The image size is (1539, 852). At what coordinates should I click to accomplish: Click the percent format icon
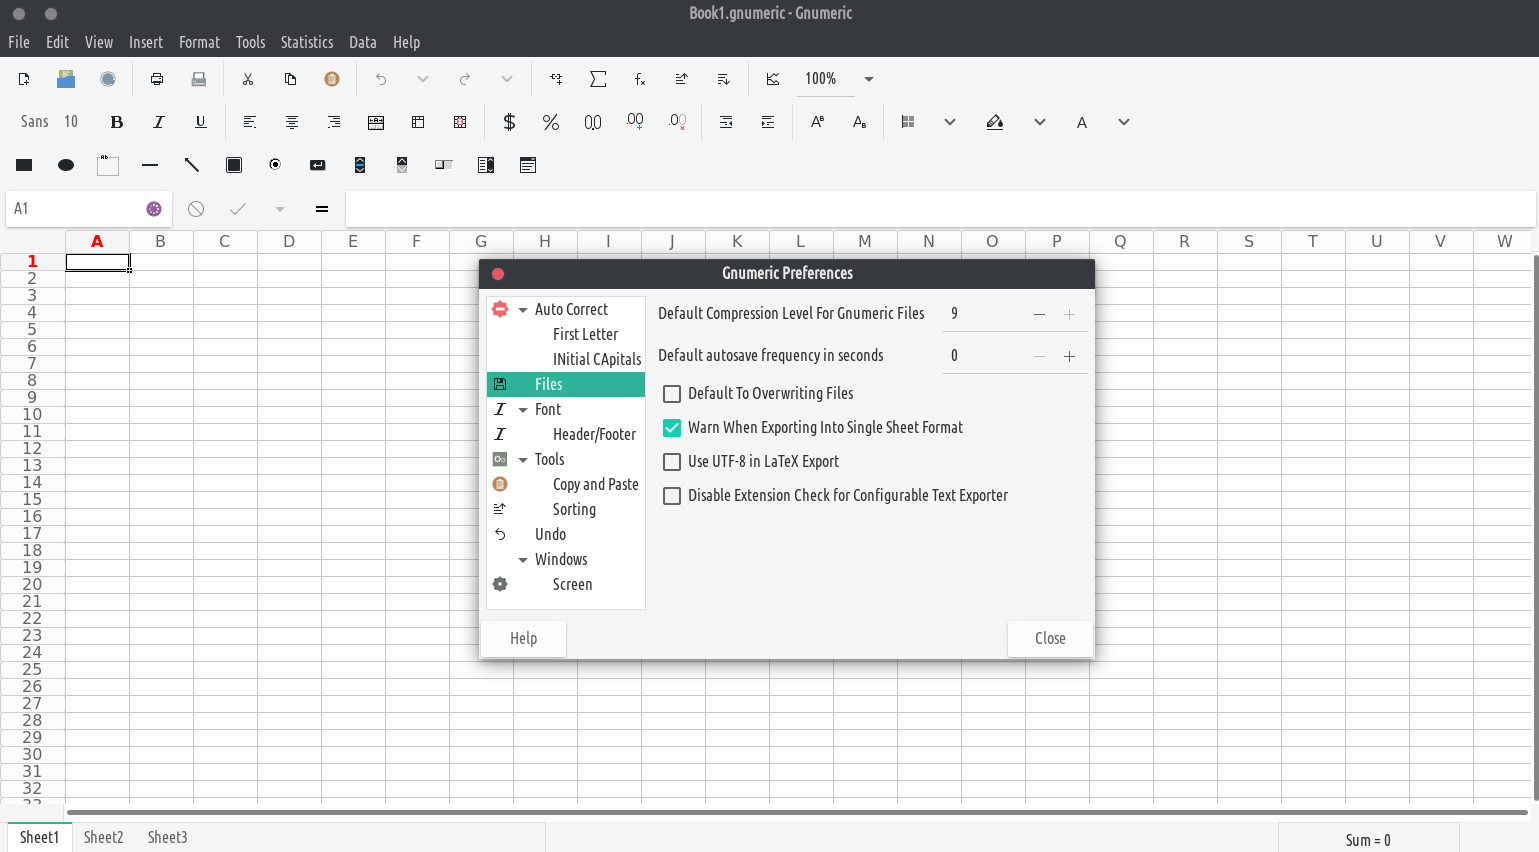(x=550, y=122)
